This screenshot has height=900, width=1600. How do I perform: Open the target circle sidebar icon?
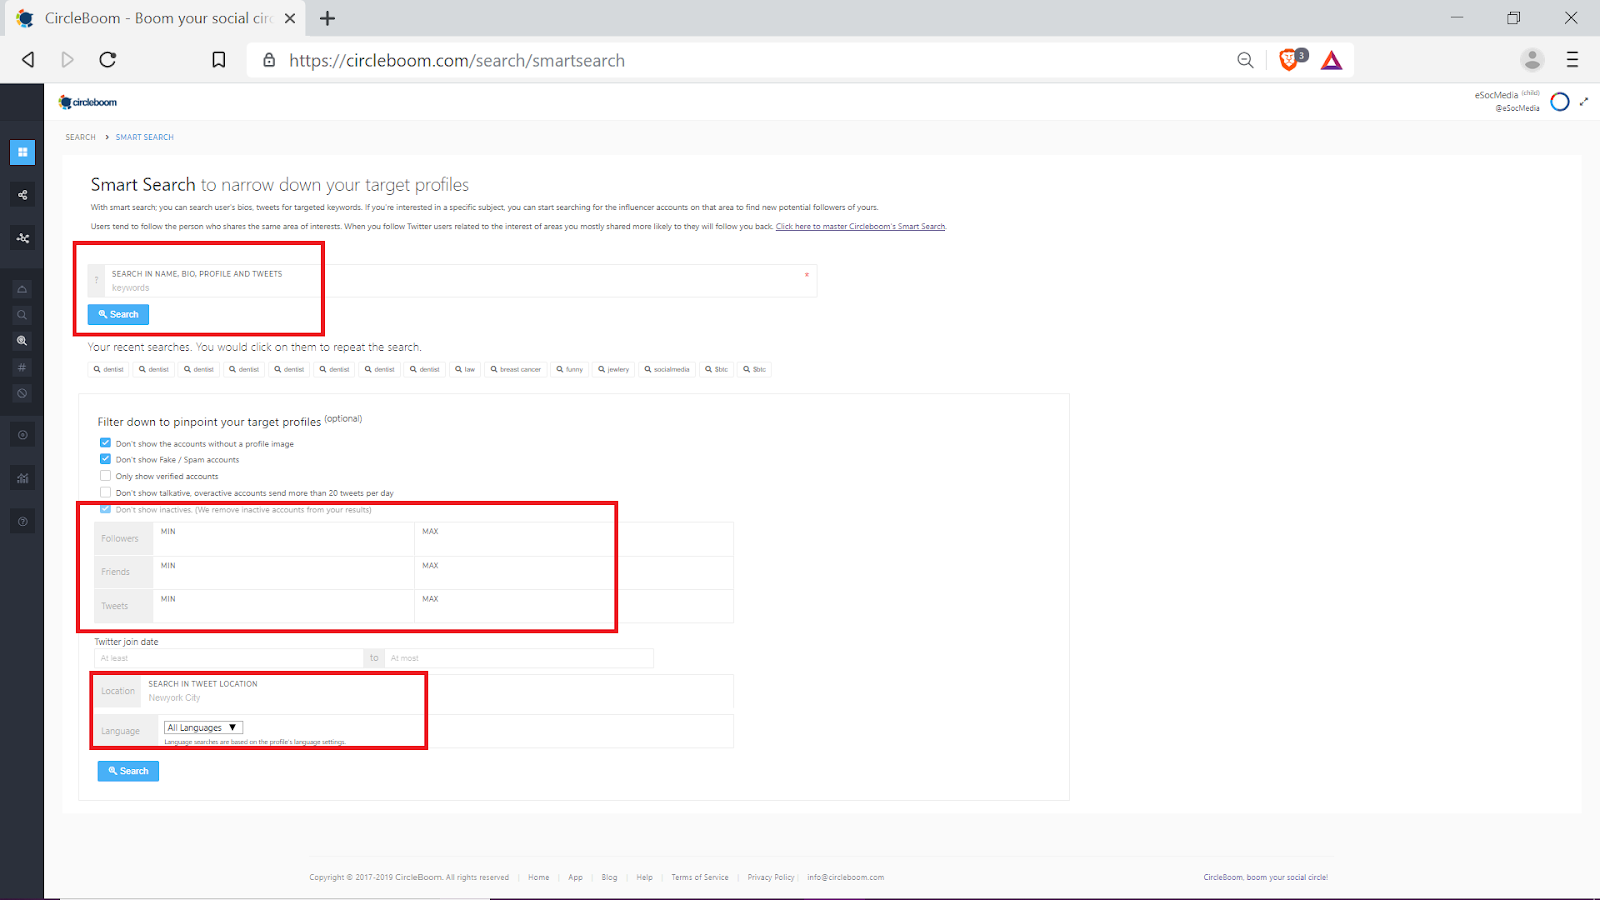[22, 435]
